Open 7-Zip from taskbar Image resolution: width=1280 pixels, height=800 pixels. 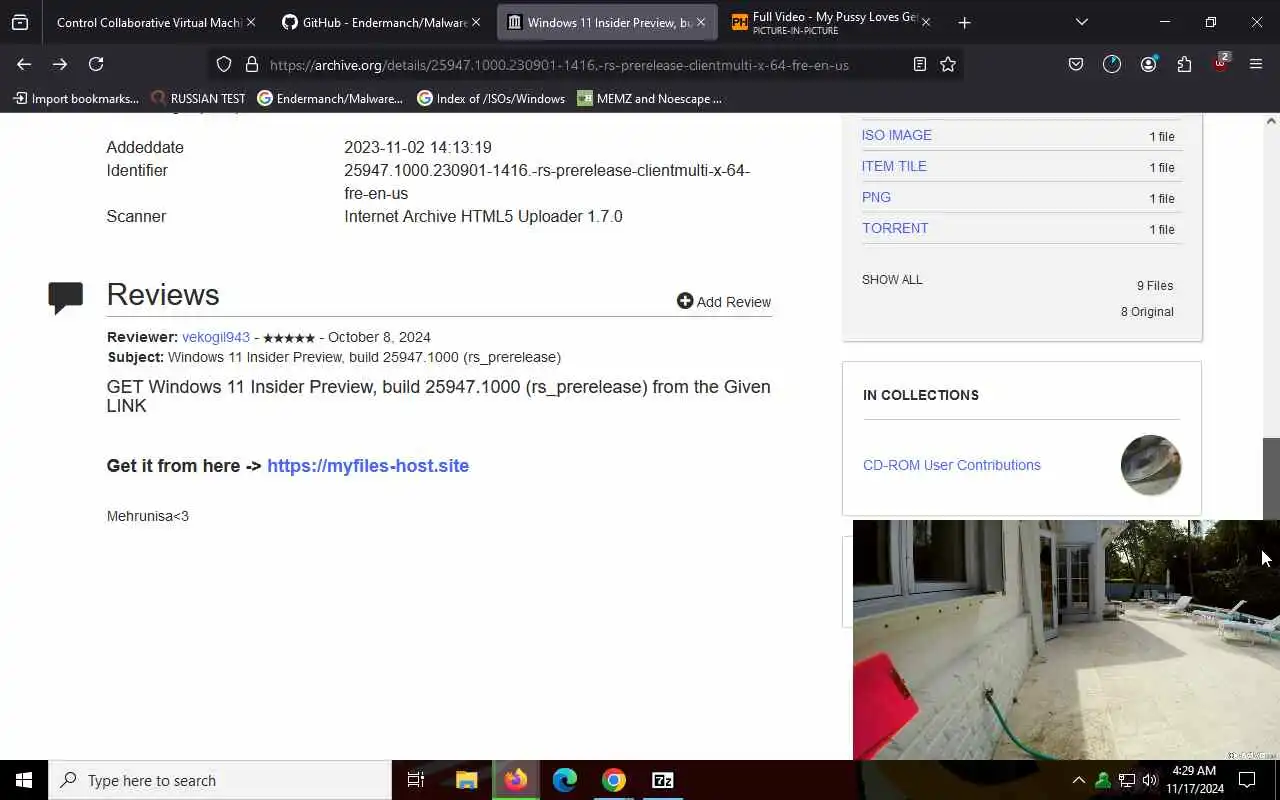point(663,780)
